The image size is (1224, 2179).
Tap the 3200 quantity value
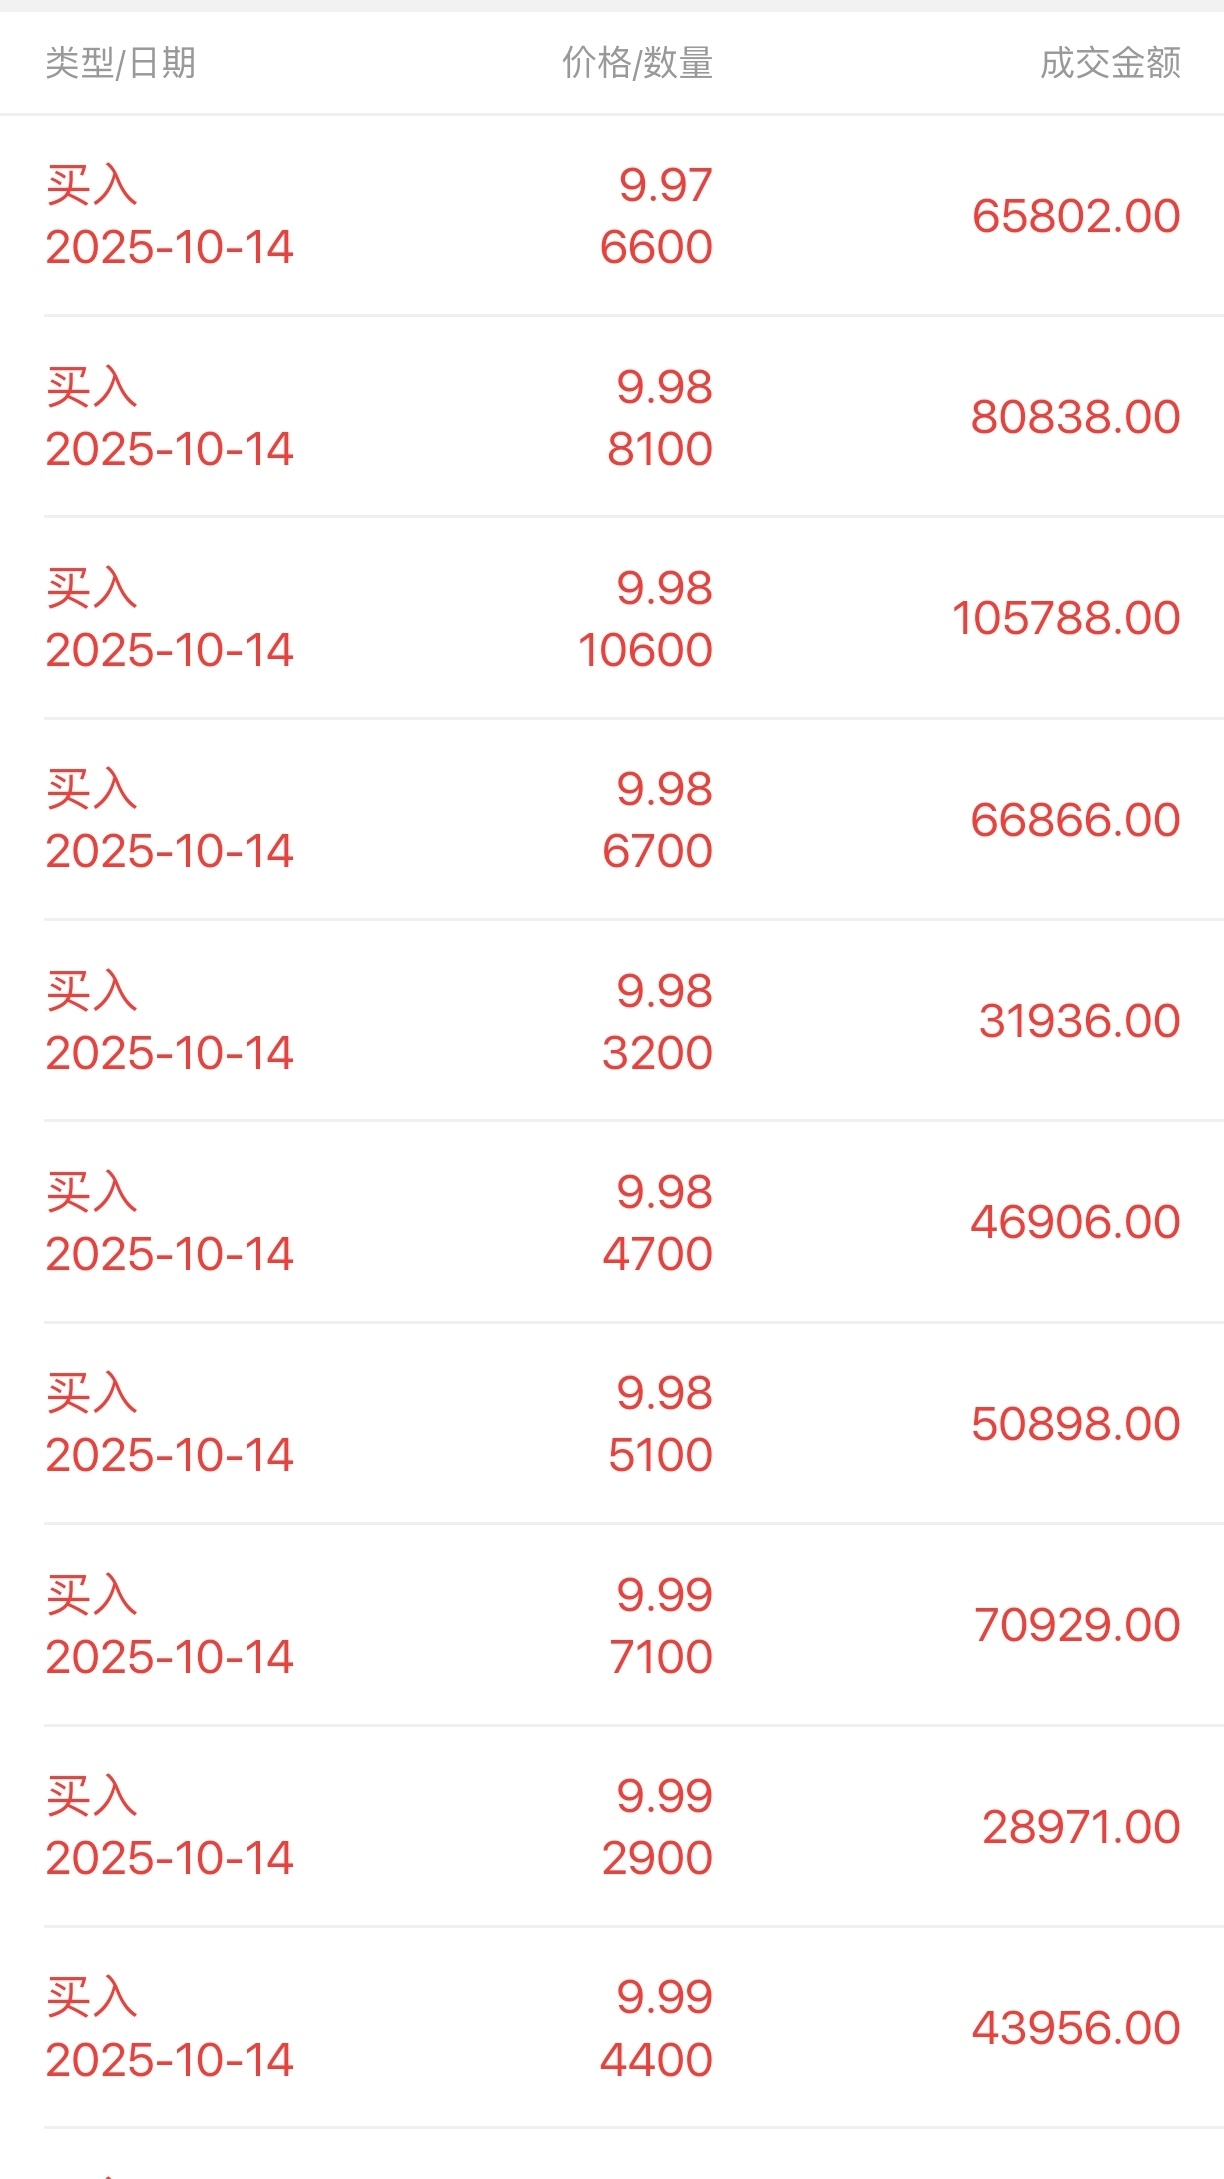tap(657, 1053)
